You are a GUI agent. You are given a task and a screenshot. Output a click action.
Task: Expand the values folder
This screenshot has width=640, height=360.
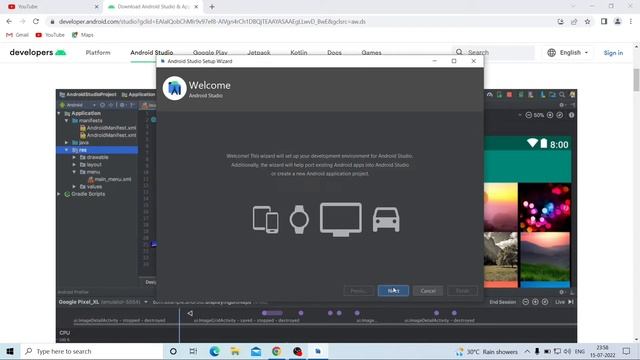coord(74,187)
